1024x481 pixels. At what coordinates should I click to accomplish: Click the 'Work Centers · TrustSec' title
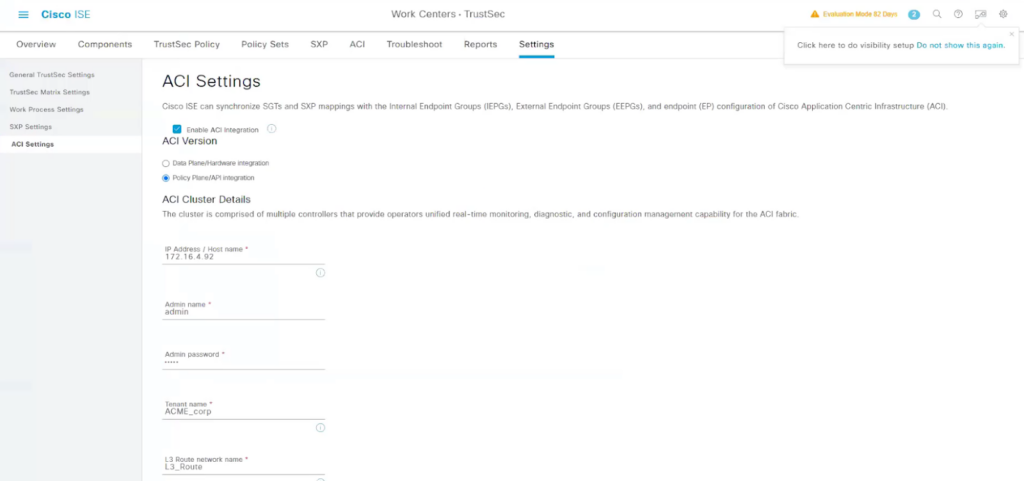(447, 14)
